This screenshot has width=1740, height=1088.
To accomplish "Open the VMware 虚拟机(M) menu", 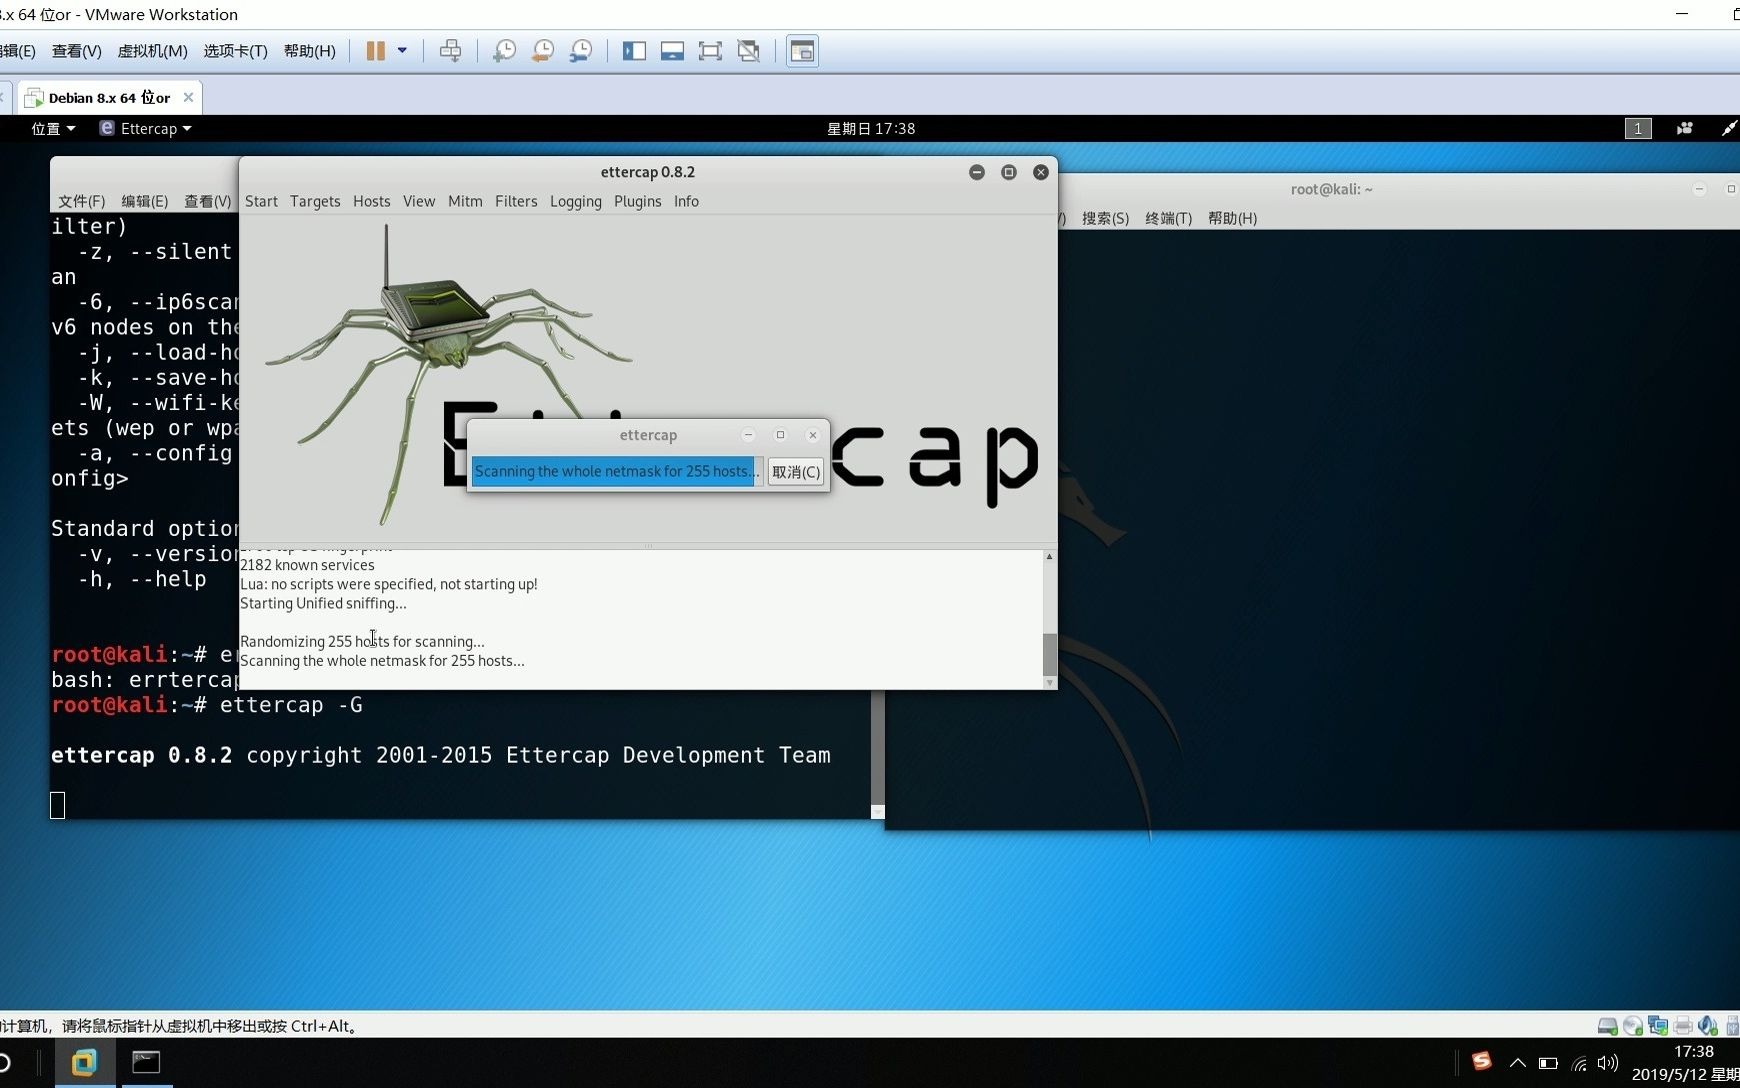I will click(x=152, y=51).
